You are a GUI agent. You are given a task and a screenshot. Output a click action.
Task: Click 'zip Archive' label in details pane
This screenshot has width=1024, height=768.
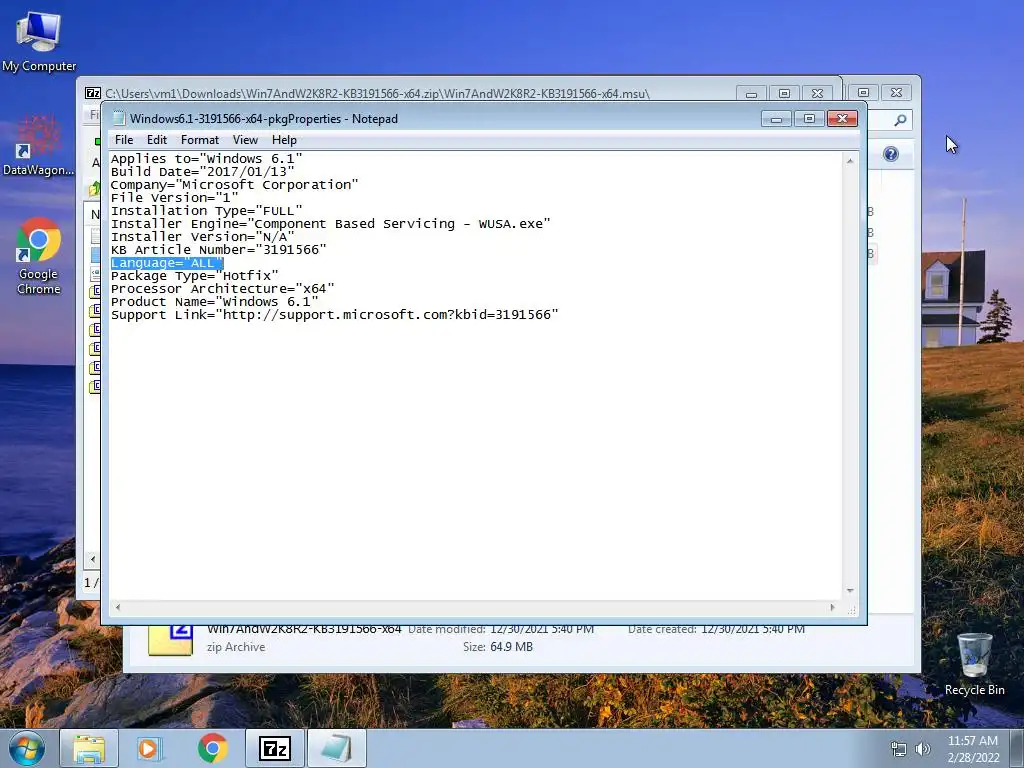[x=236, y=647]
